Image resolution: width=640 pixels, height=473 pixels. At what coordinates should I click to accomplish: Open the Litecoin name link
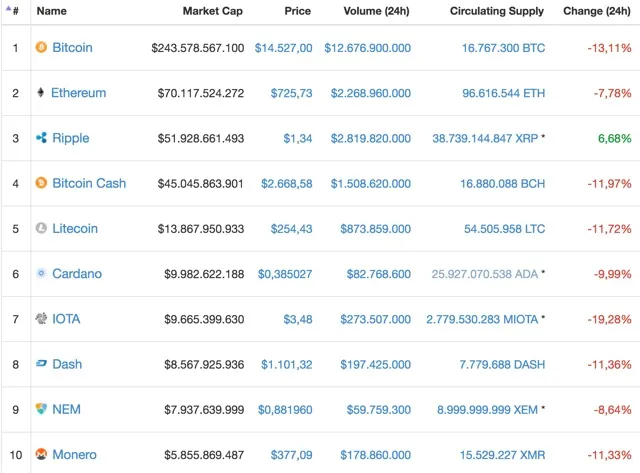tap(75, 229)
